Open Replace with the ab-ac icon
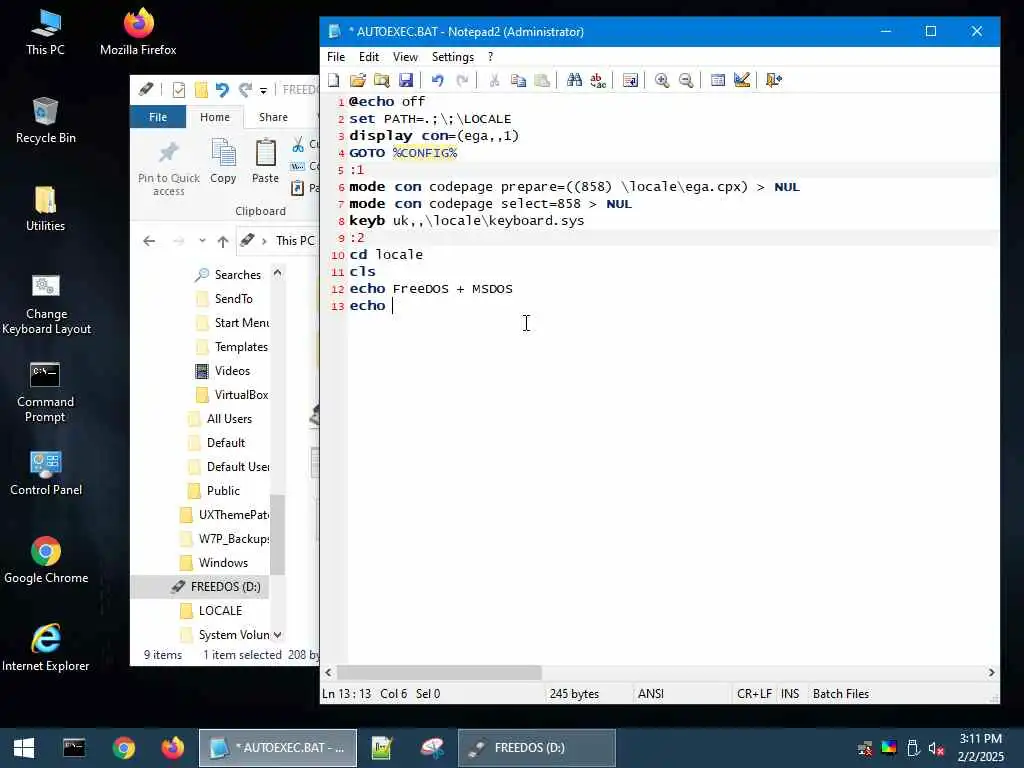Image resolution: width=1024 pixels, height=768 pixels. tap(598, 80)
